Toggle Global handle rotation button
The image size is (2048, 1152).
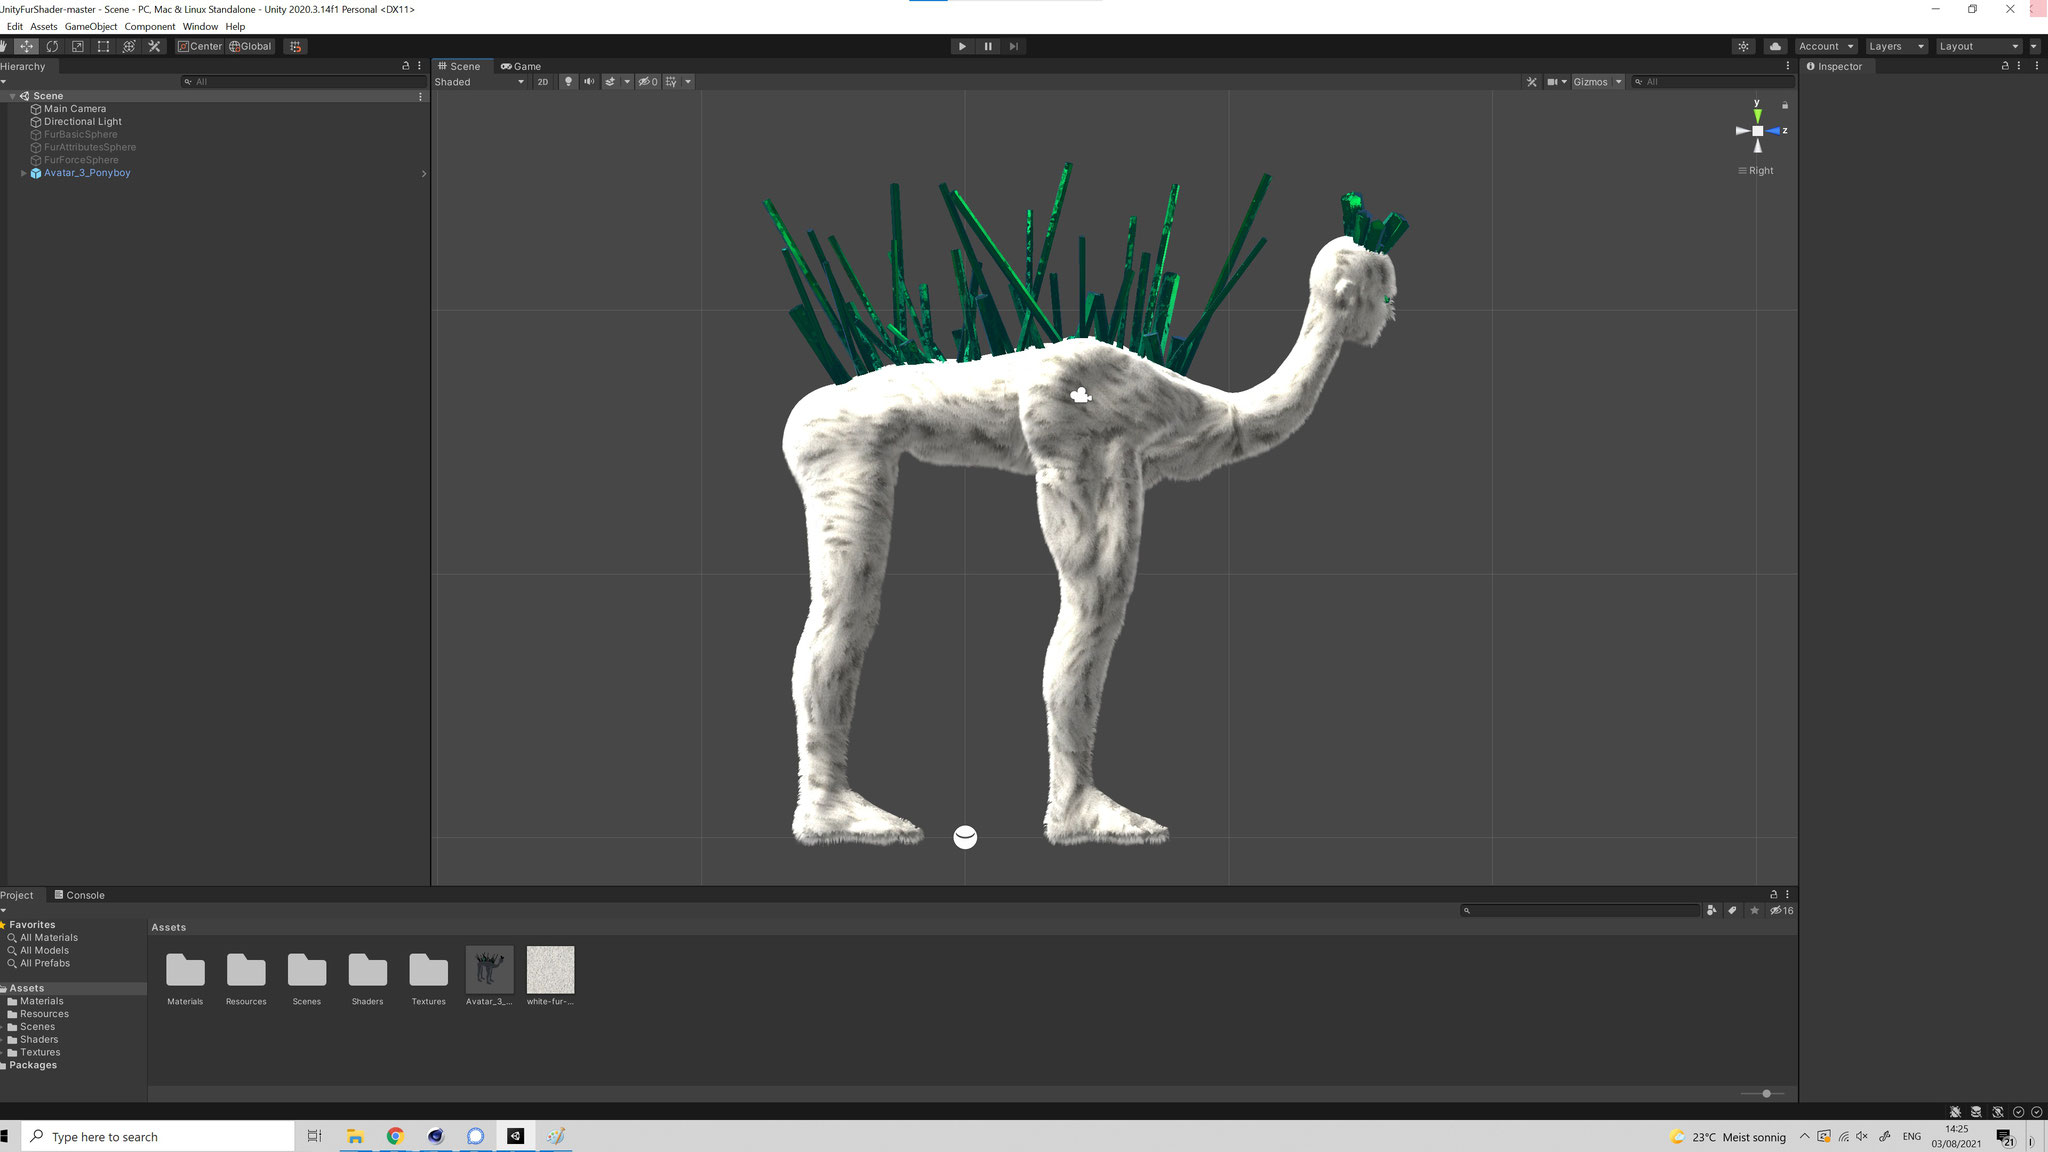pyautogui.click(x=250, y=46)
